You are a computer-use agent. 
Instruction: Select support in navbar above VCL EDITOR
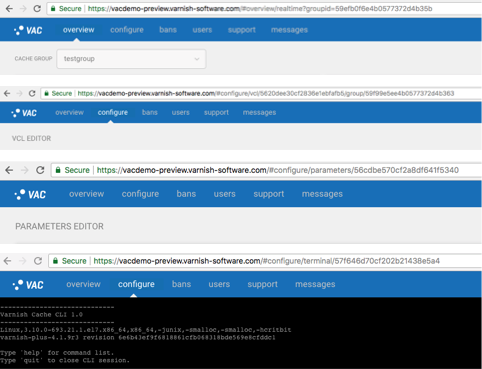click(x=216, y=112)
